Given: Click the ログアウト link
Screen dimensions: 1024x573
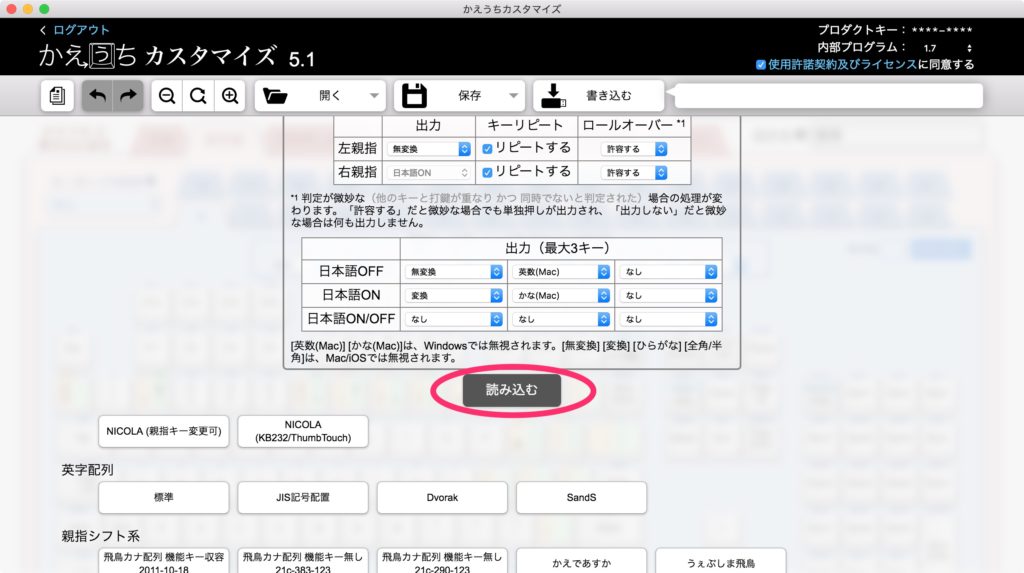Looking at the screenshot, I should point(81,30).
